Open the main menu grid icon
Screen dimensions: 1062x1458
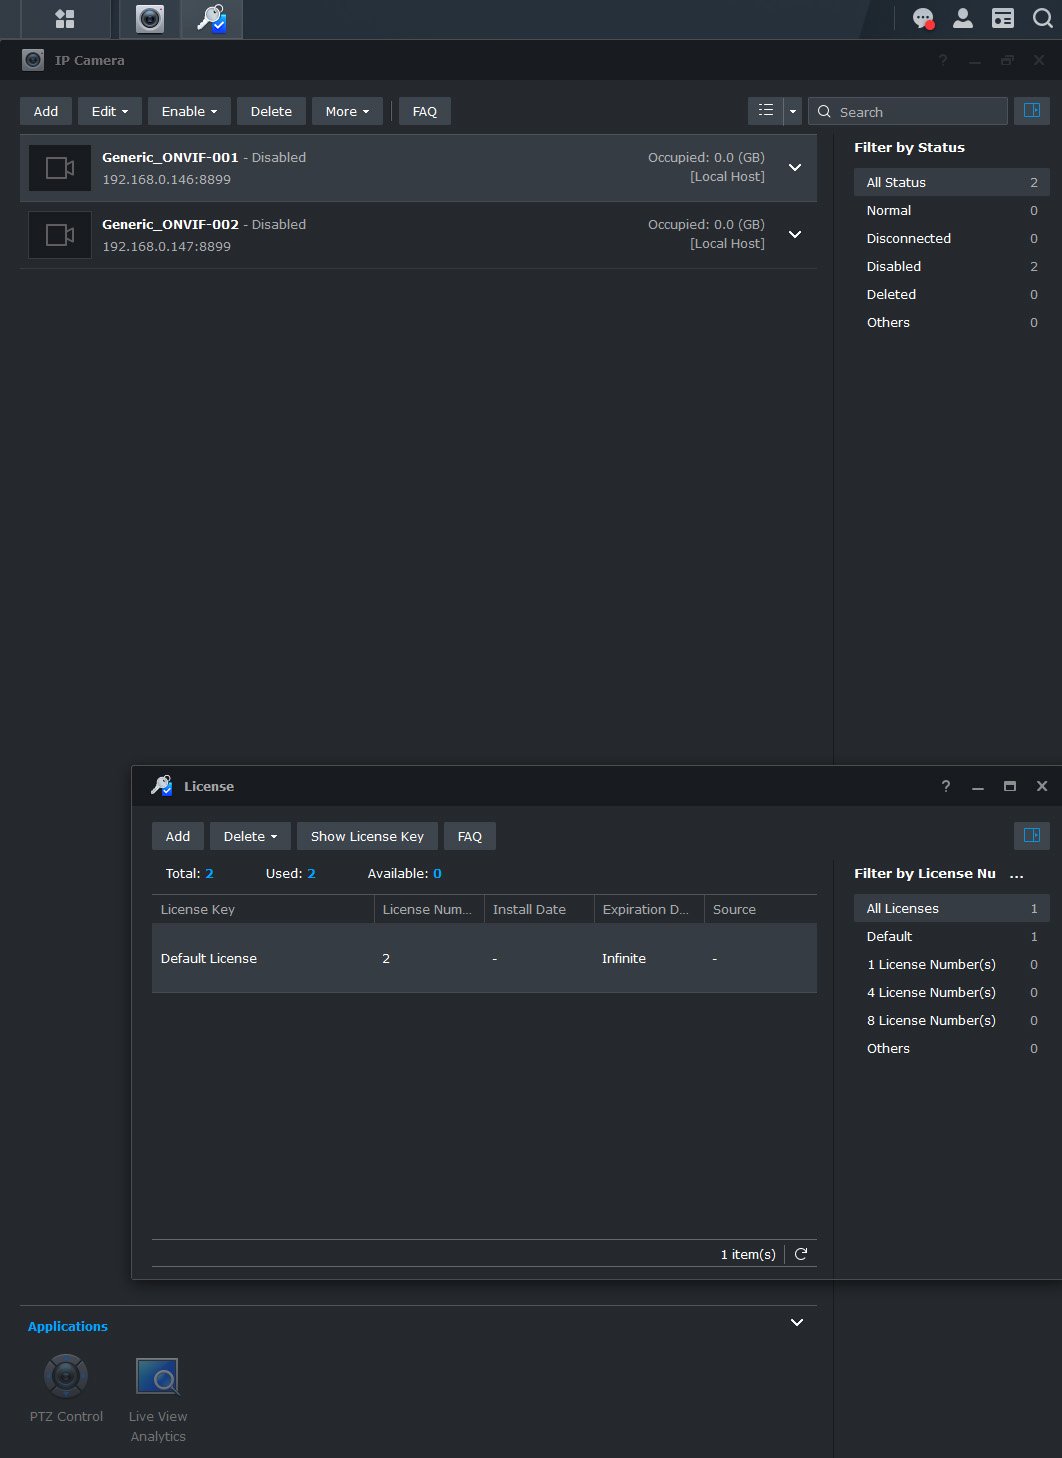(x=65, y=19)
